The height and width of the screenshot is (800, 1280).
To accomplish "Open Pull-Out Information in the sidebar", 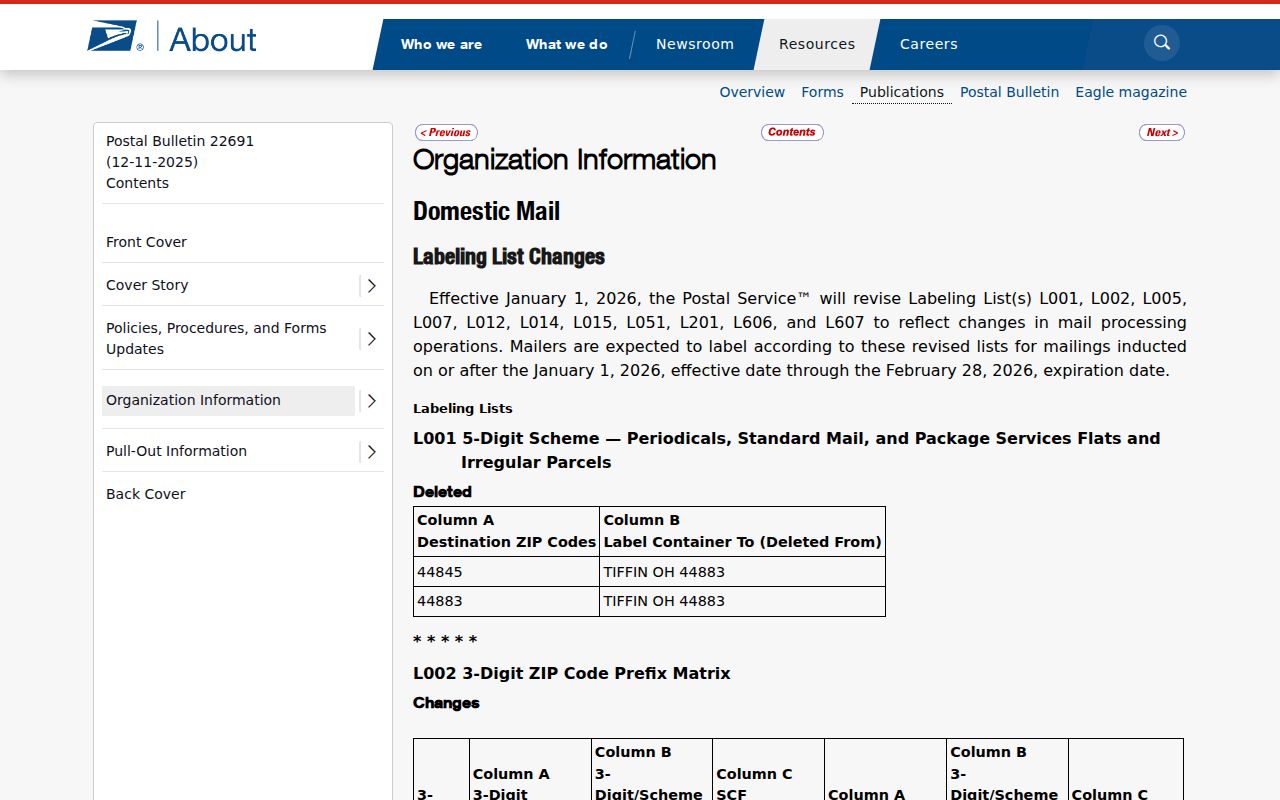I will click(x=176, y=451).
